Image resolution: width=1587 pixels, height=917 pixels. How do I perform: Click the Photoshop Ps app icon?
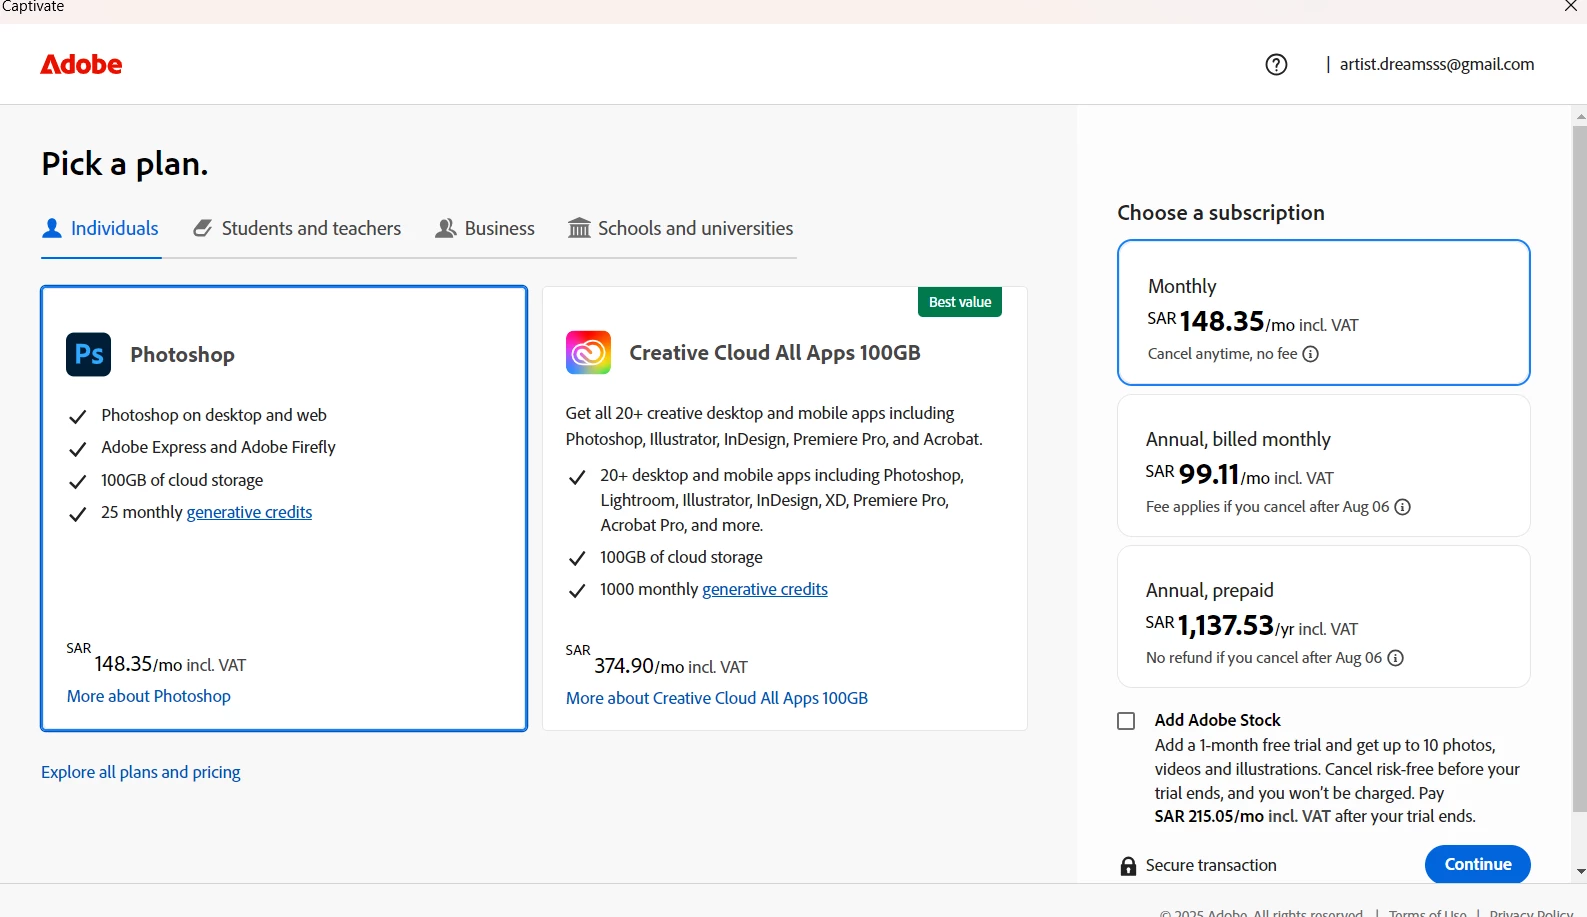(88, 354)
